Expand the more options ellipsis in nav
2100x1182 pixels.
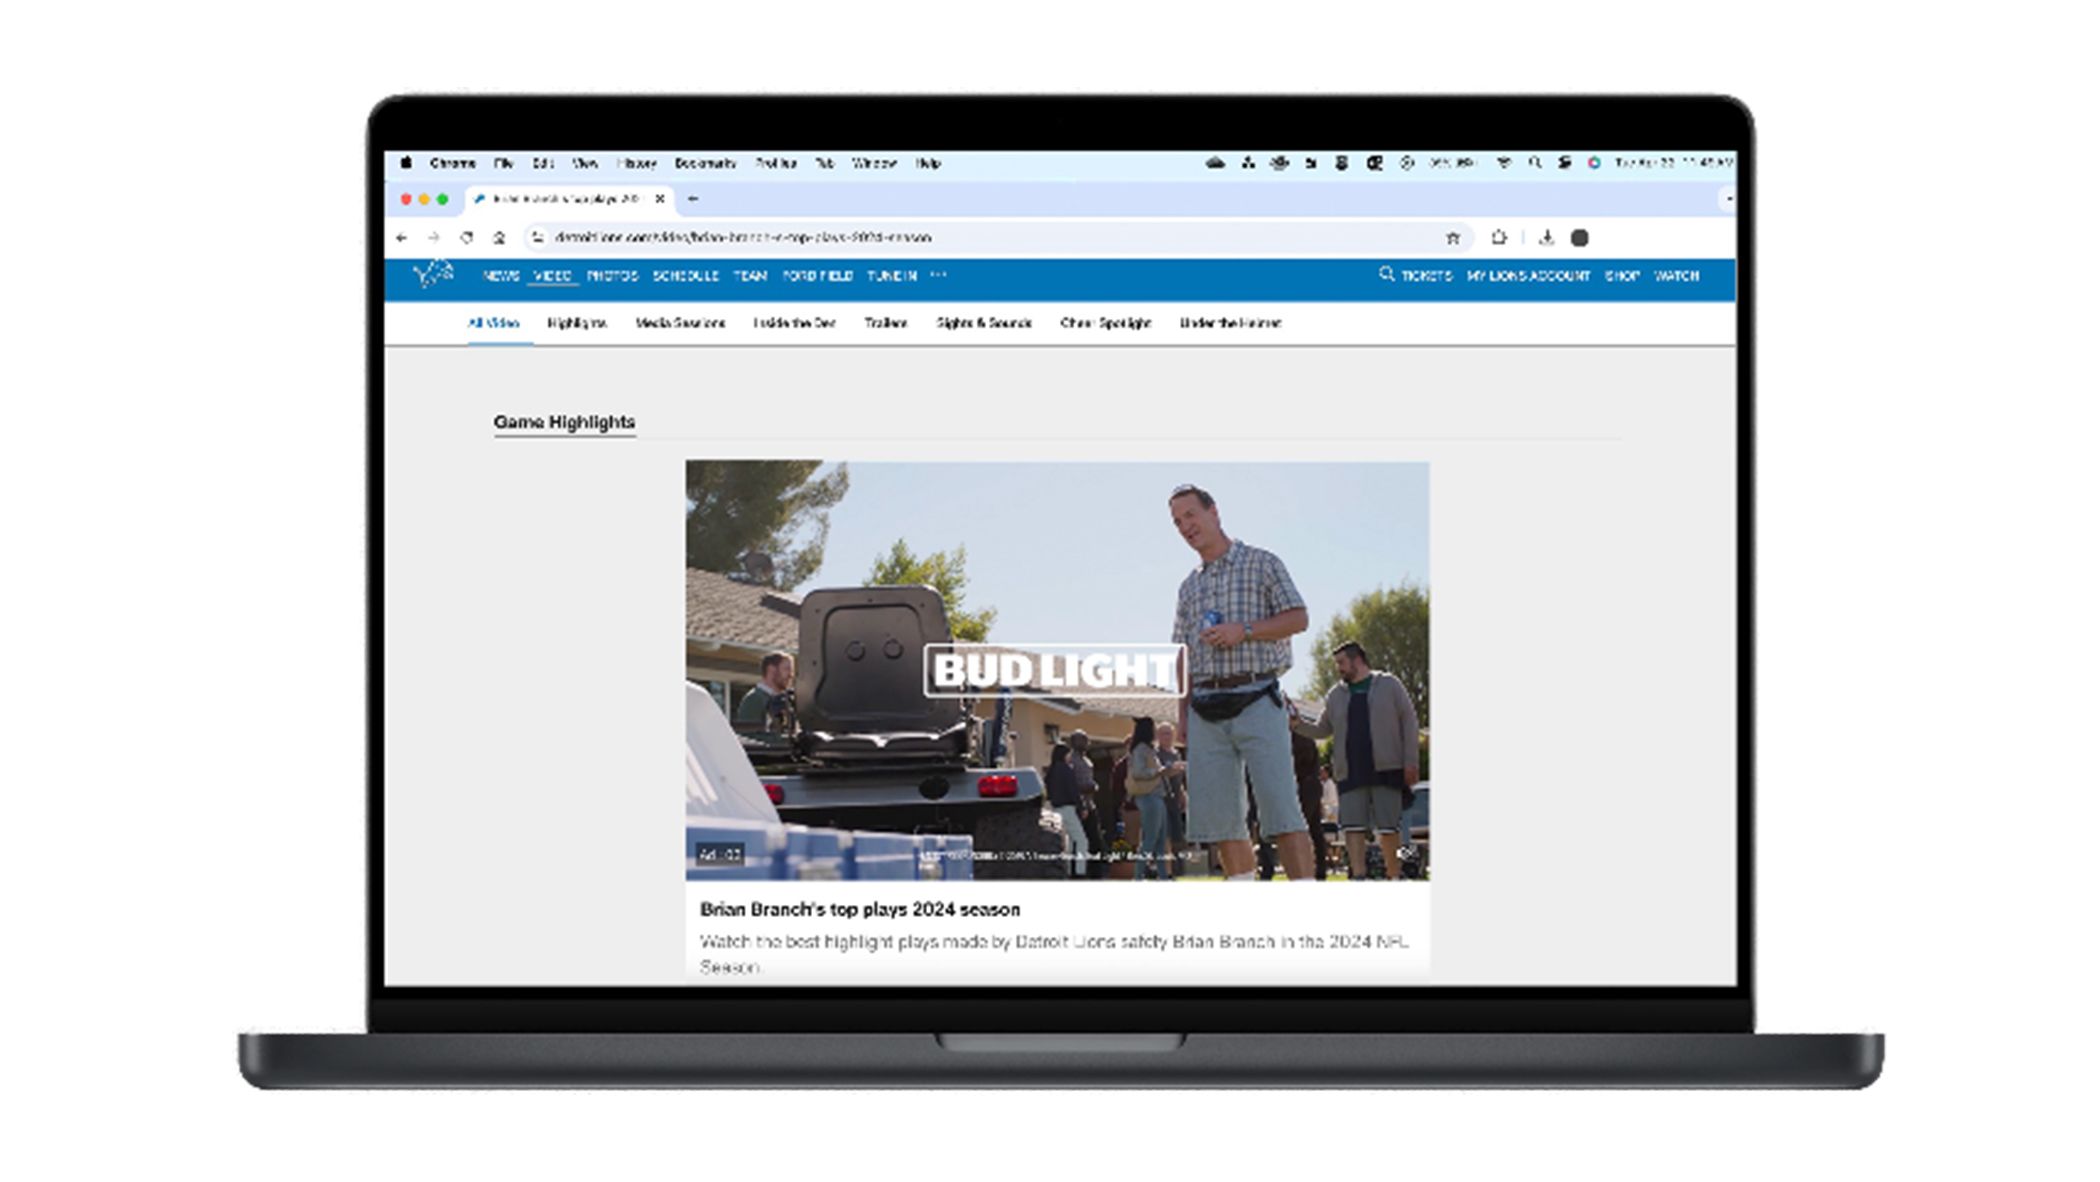[938, 275]
